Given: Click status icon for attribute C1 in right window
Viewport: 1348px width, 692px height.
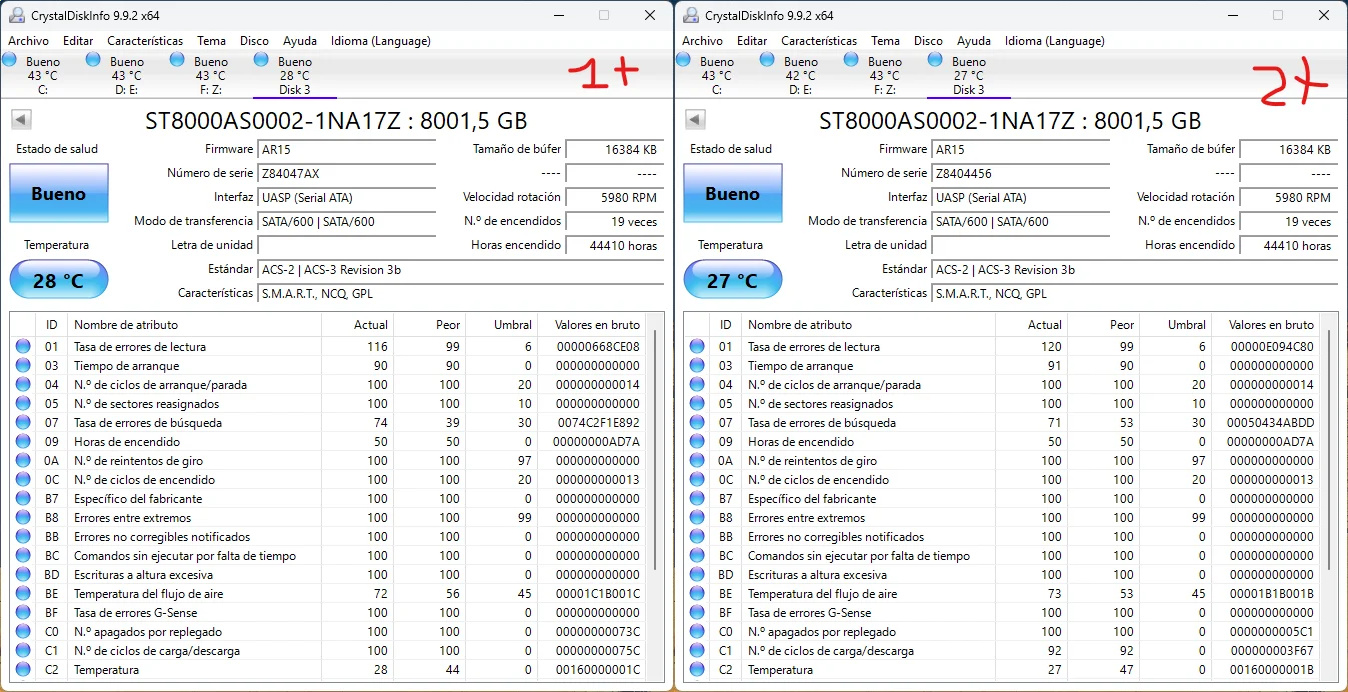Looking at the screenshot, I should 697,651.
